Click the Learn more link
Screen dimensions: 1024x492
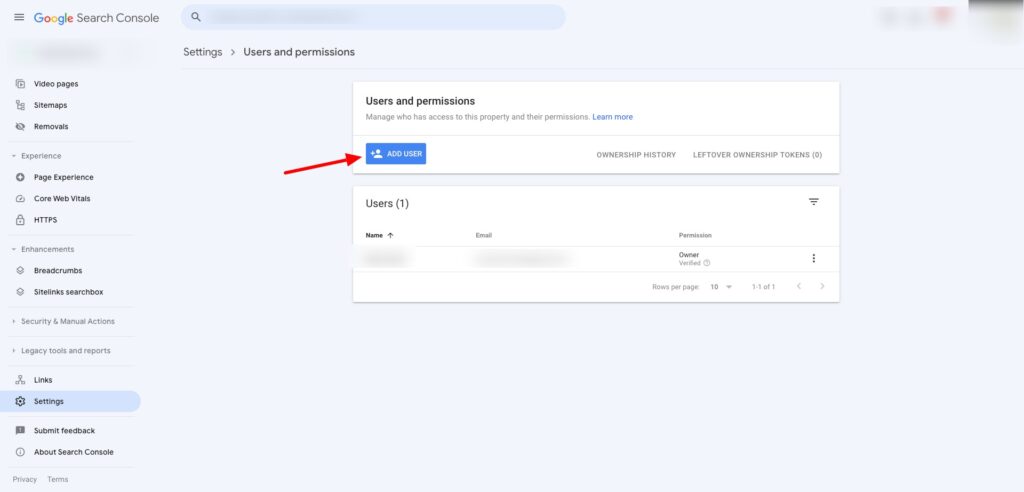(613, 117)
